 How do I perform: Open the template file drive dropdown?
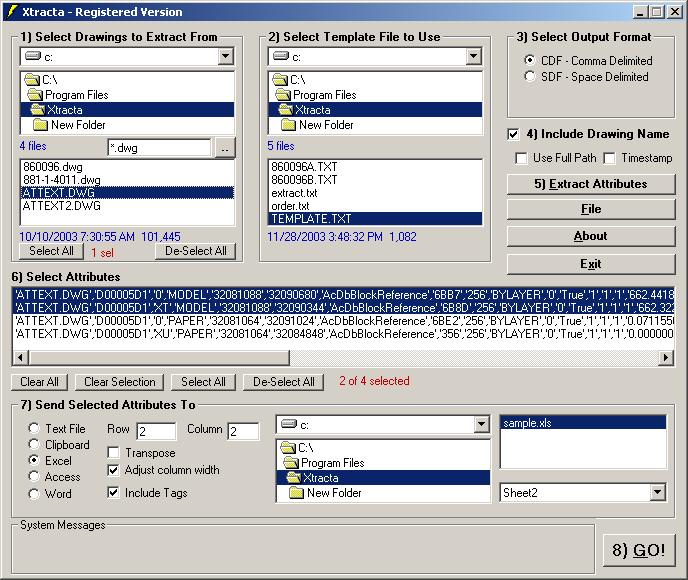click(x=473, y=56)
